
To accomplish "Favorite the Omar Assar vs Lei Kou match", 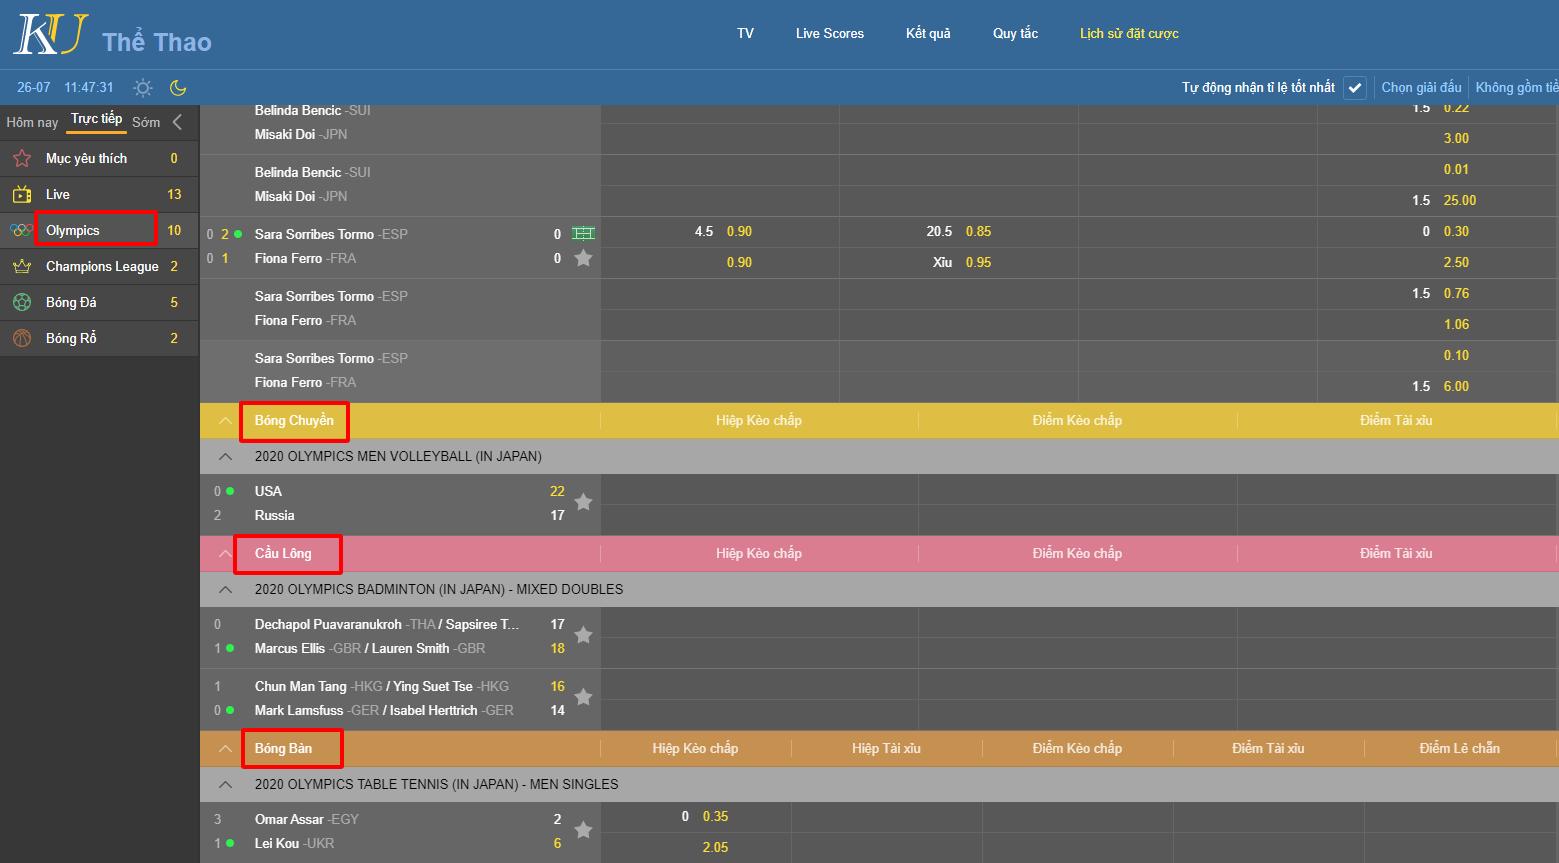I will [584, 830].
